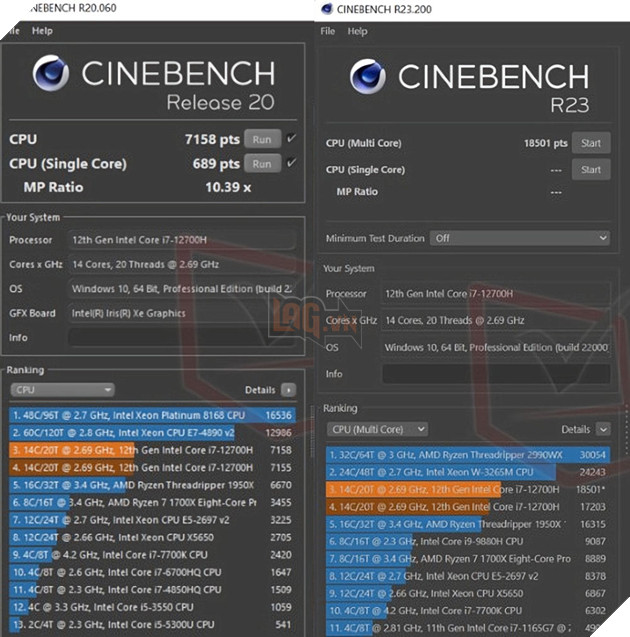Open the Help menu in Cinebench R23
This screenshot has width=630, height=637.
click(357, 31)
